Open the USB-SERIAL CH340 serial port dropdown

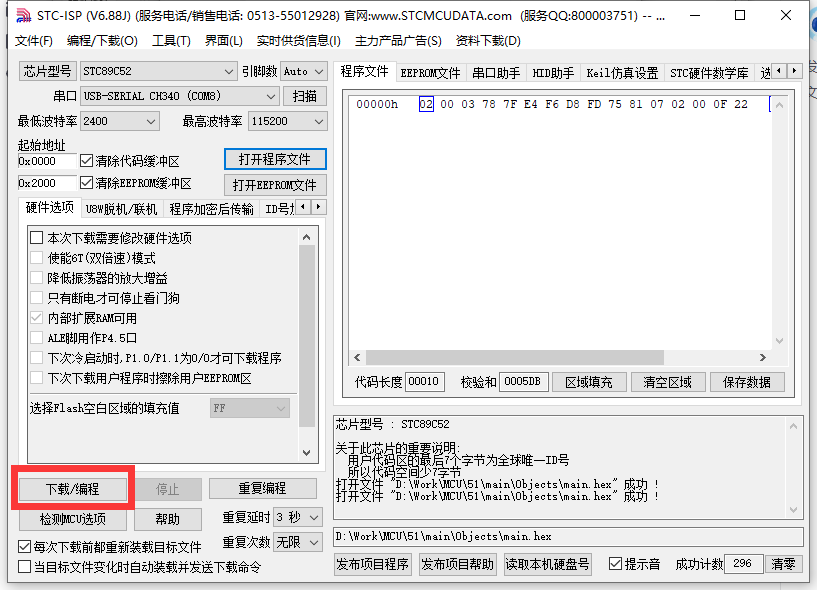pyautogui.click(x=270, y=96)
